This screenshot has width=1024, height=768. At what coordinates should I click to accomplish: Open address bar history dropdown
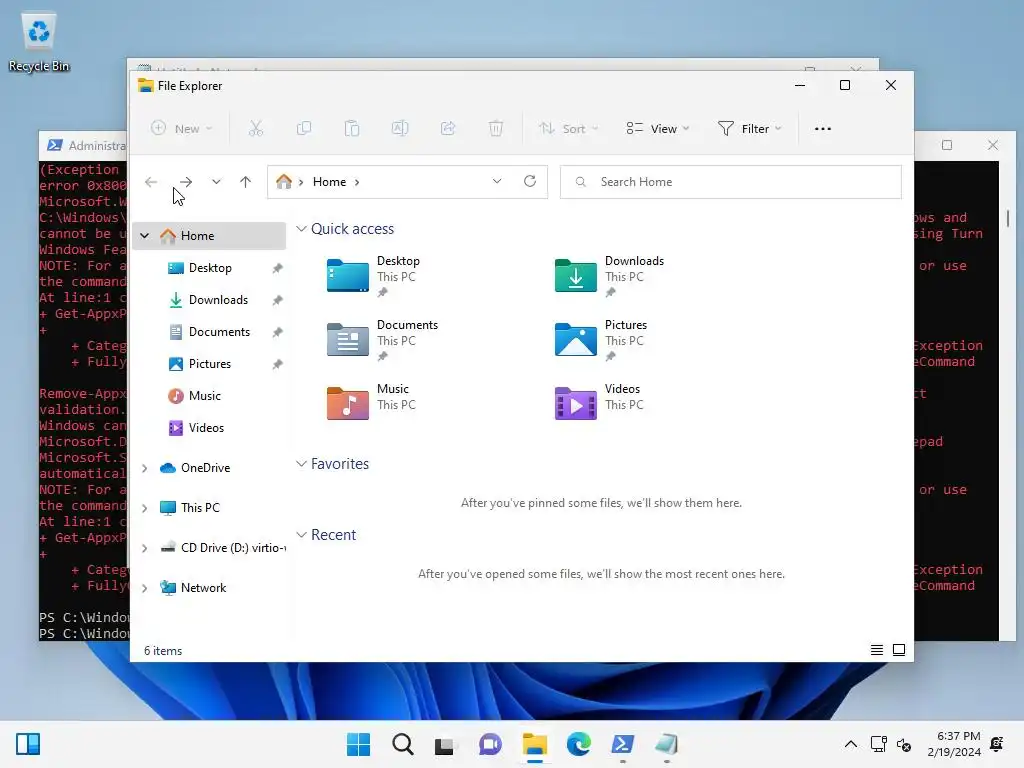tap(497, 182)
